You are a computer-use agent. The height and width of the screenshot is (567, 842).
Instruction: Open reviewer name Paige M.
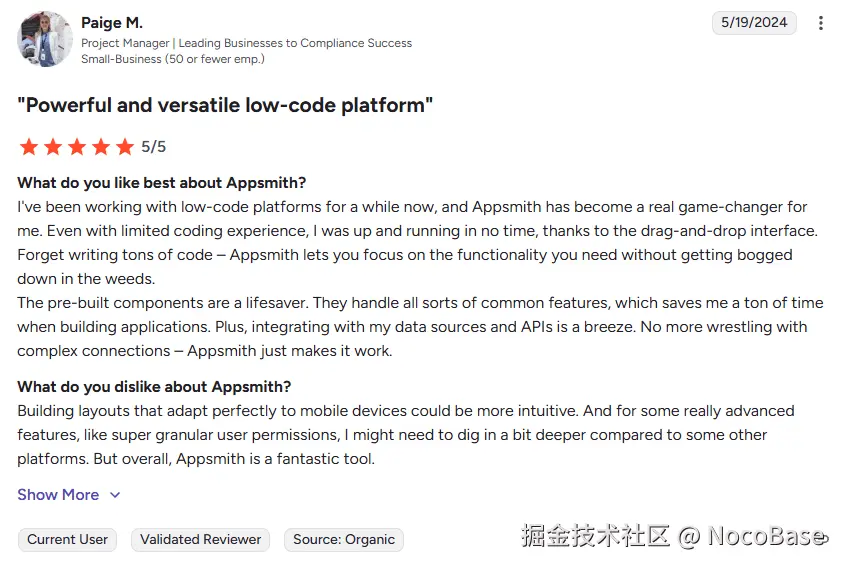[x=112, y=22]
